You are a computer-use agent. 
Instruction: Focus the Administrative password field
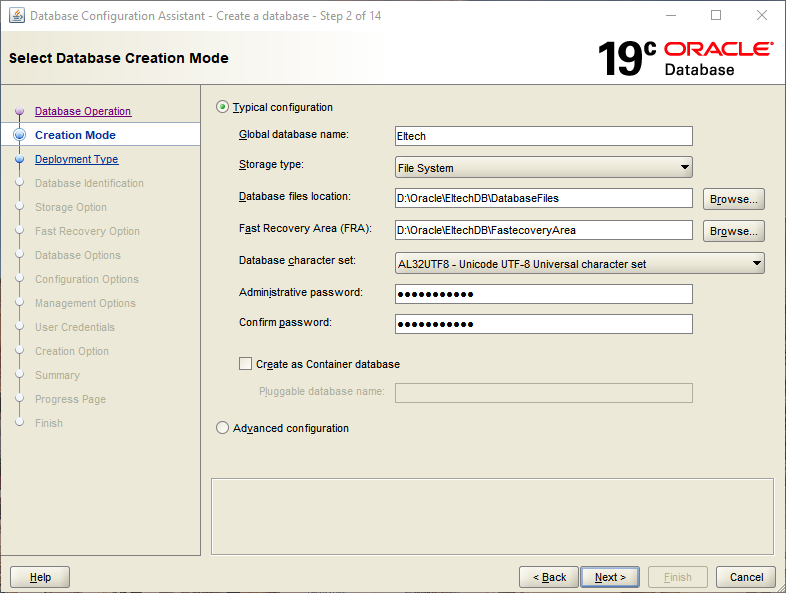tap(544, 294)
